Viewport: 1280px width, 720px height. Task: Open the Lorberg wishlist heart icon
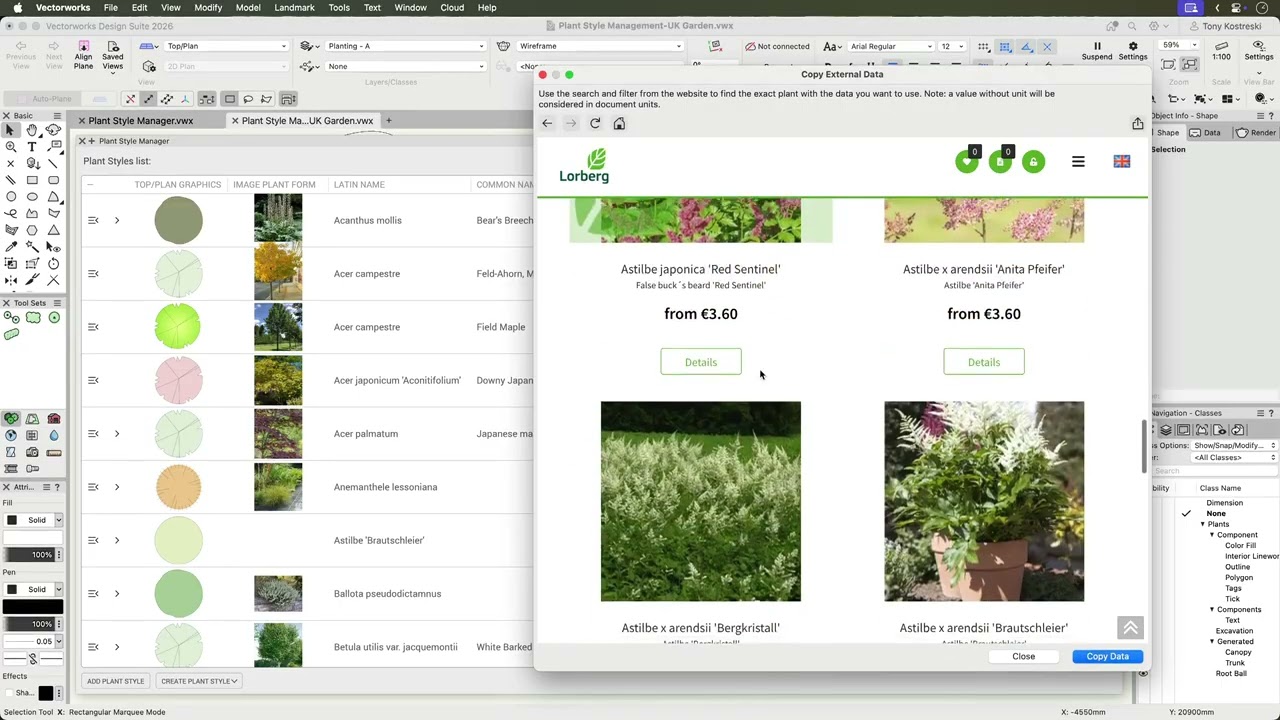tap(966, 162)
